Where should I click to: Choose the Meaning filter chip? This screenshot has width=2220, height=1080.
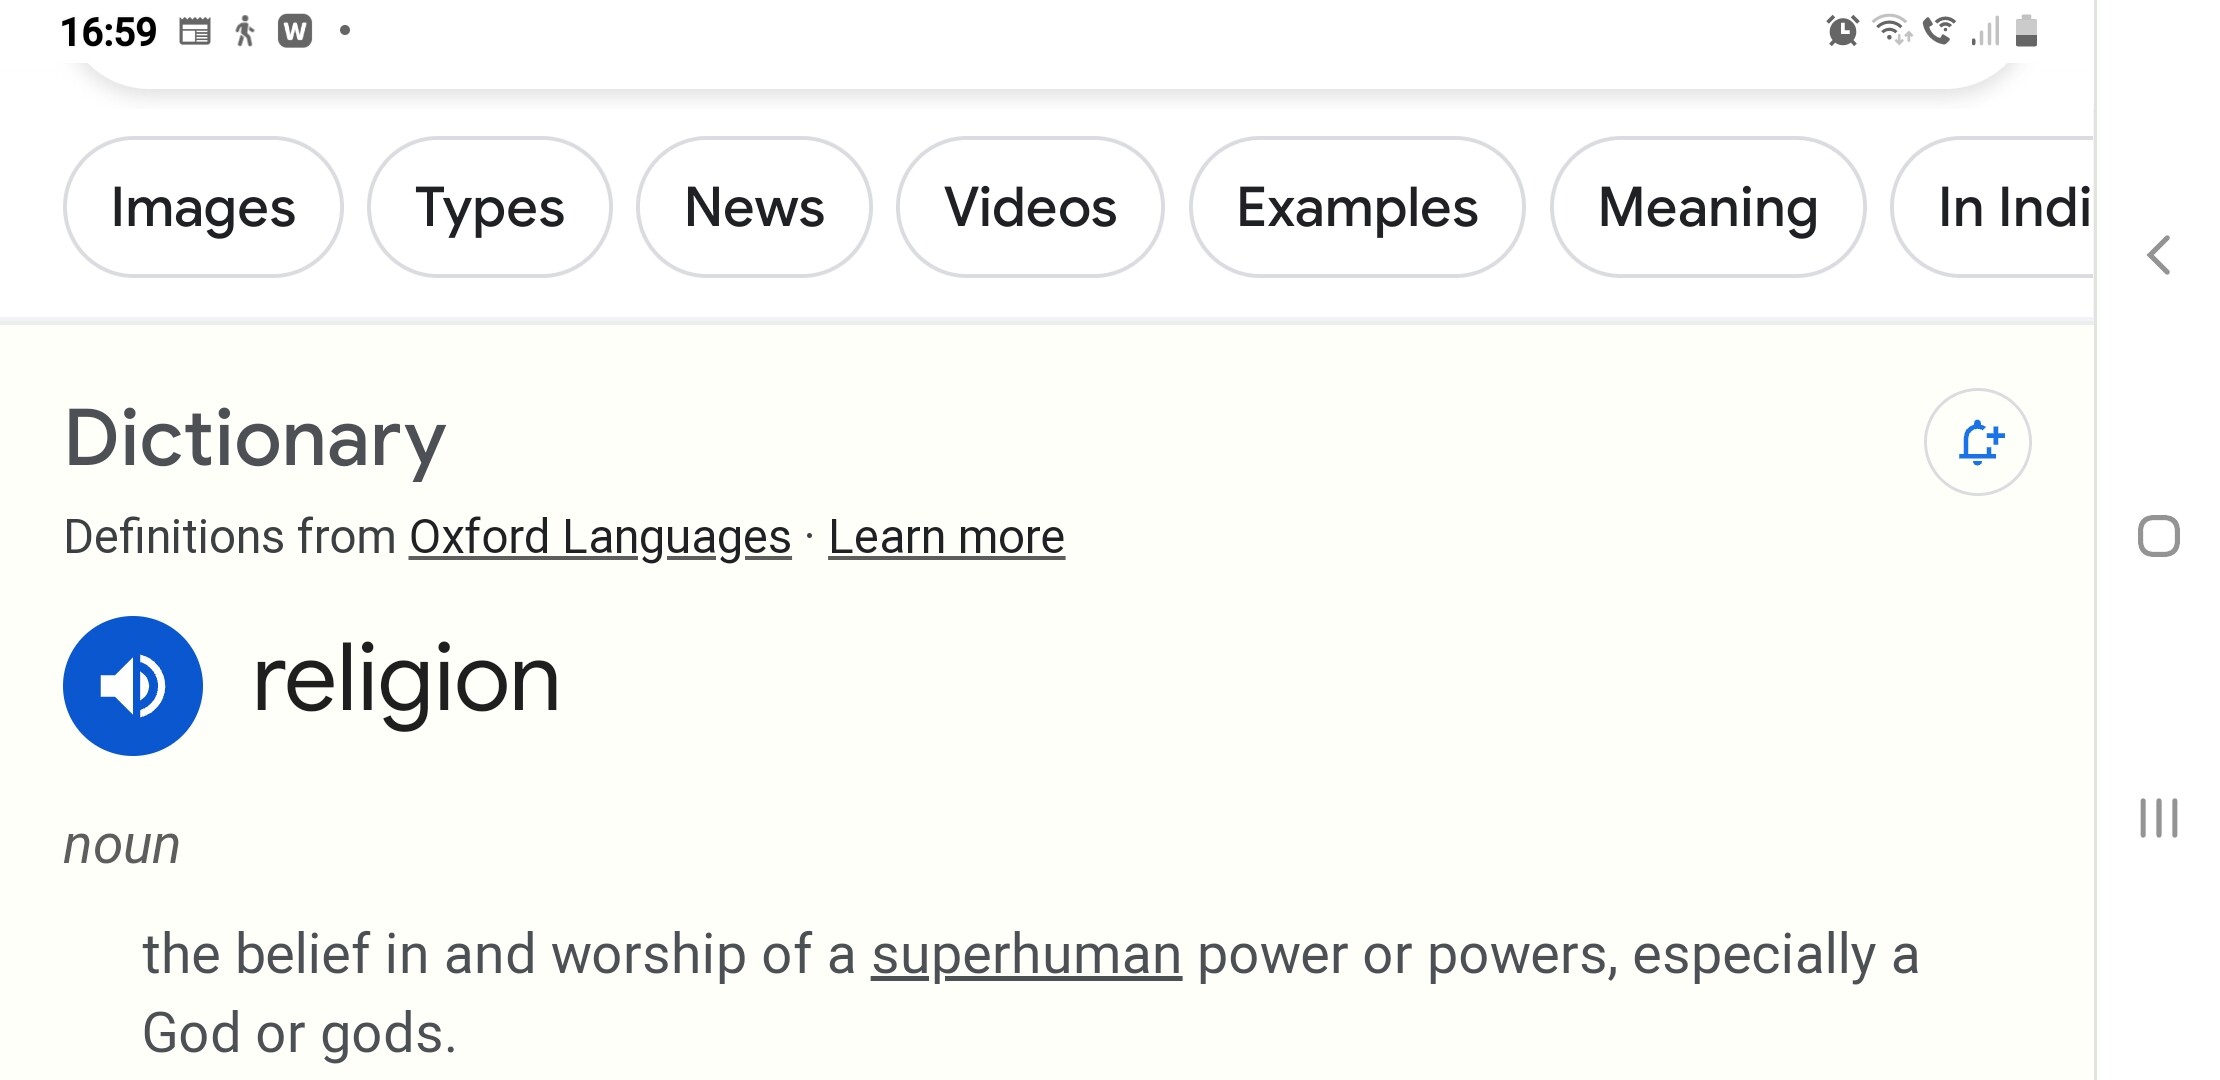pos(1708,207)
